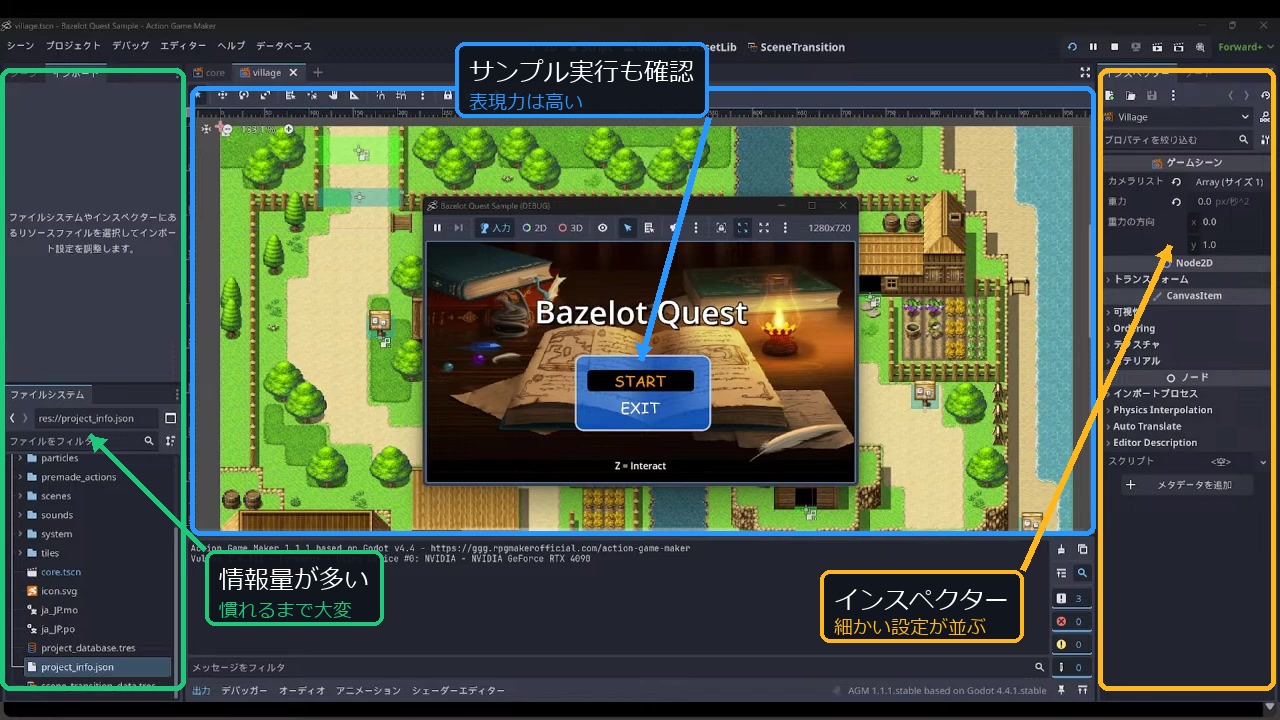Open the Inspector history icon

click(1265, 96)
